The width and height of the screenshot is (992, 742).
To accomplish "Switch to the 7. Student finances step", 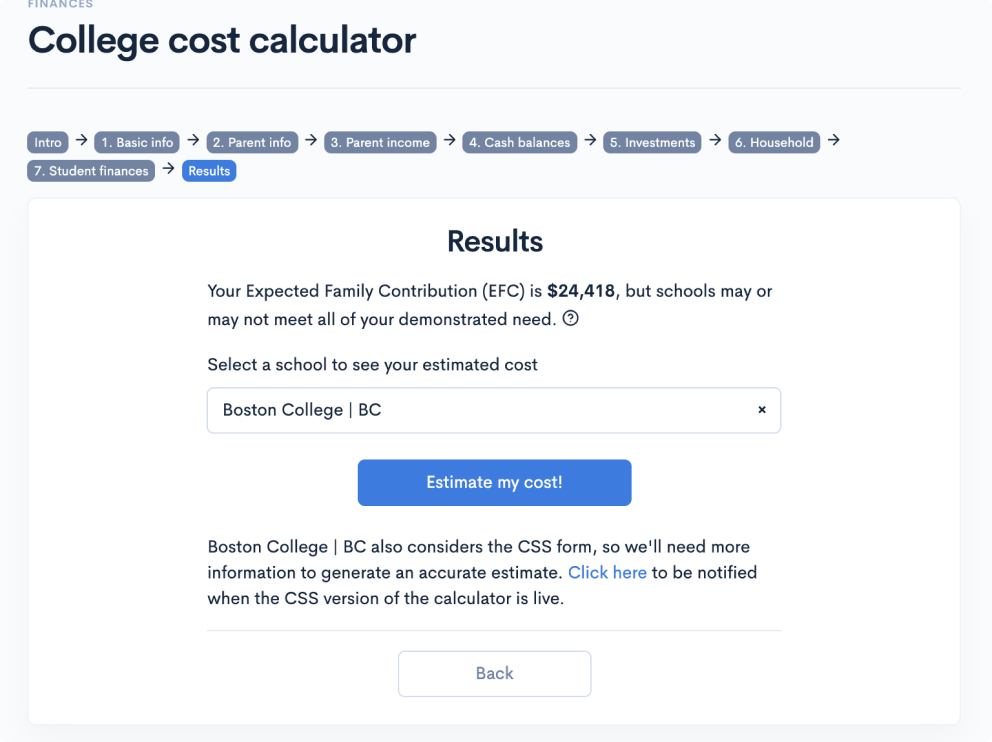I will pos(90,171).
